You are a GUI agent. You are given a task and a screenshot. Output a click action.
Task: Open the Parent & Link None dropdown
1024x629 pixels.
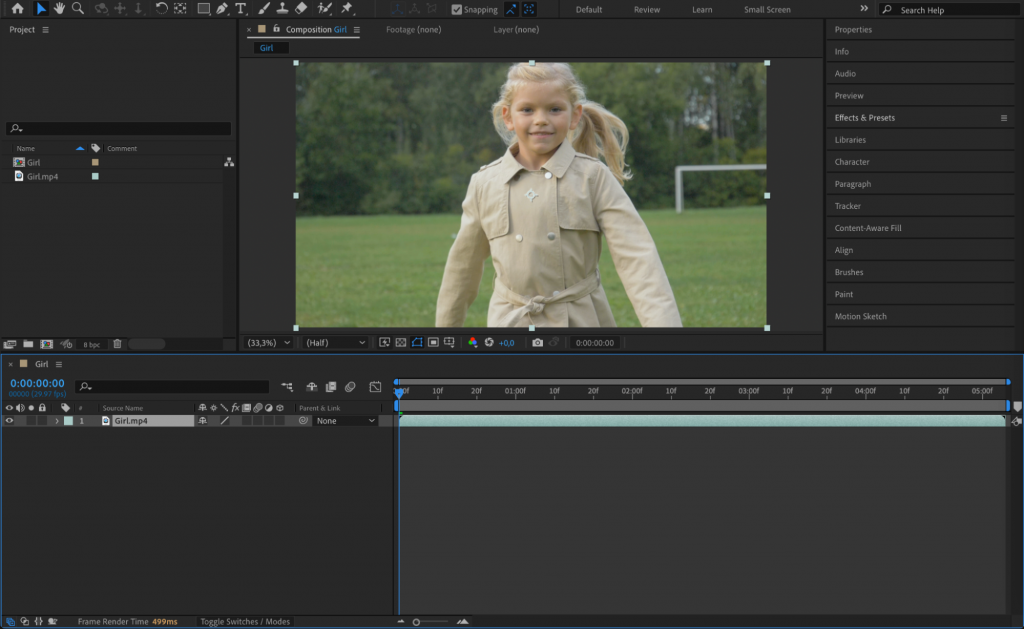tap(345, 420)
